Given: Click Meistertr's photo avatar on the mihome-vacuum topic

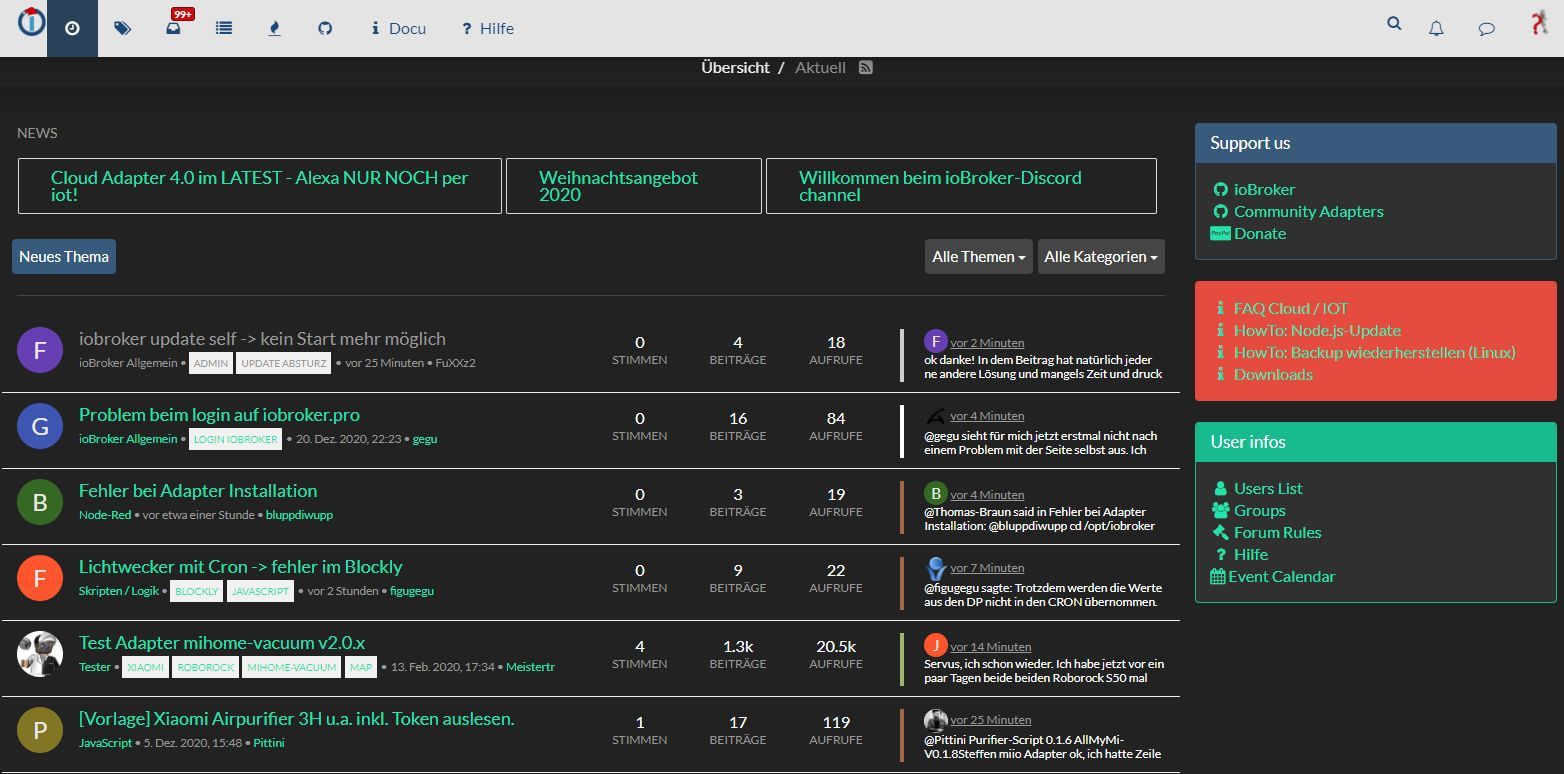Looking at the screenshot, I should click(x=40, y=654).
